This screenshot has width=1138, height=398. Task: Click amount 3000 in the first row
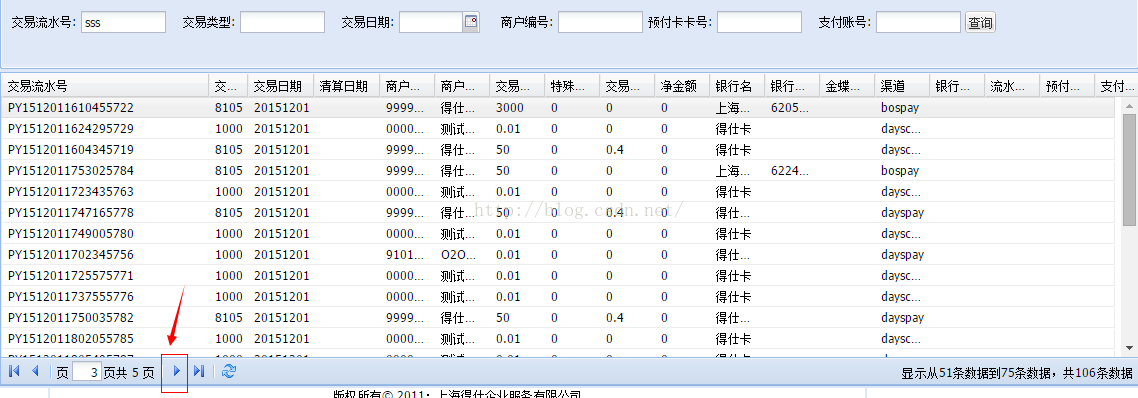[509, 107]
